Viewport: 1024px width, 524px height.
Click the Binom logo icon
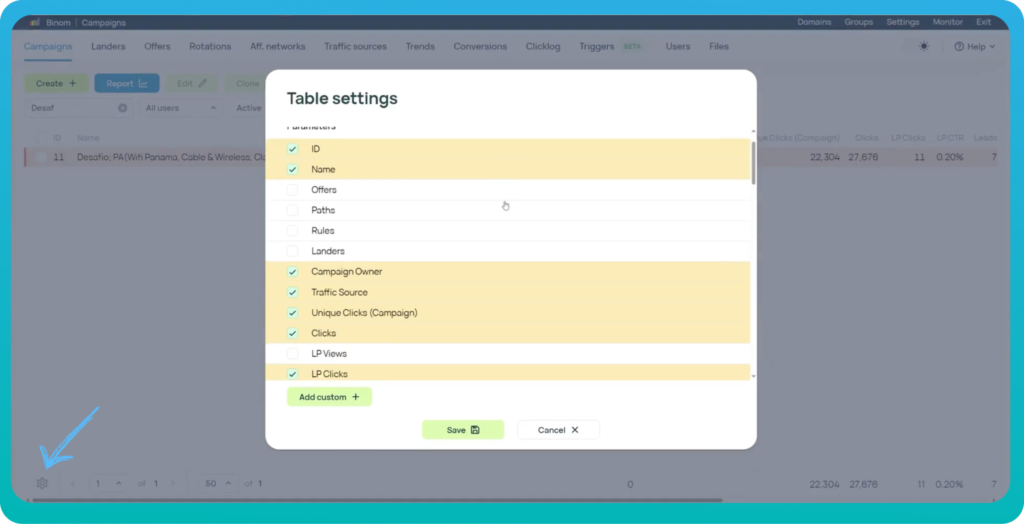[x=35, y=22]
